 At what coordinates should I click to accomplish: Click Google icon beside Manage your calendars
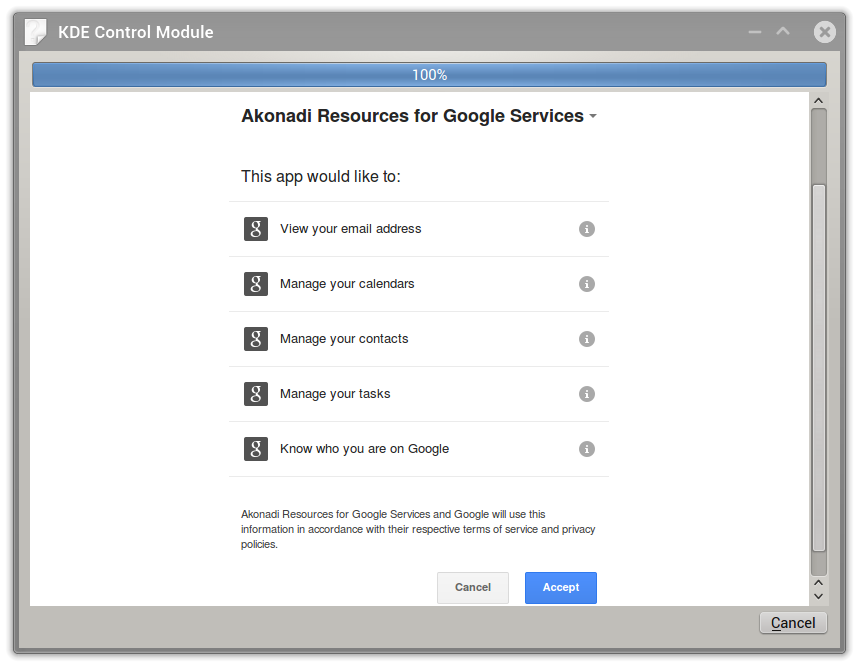256,284
